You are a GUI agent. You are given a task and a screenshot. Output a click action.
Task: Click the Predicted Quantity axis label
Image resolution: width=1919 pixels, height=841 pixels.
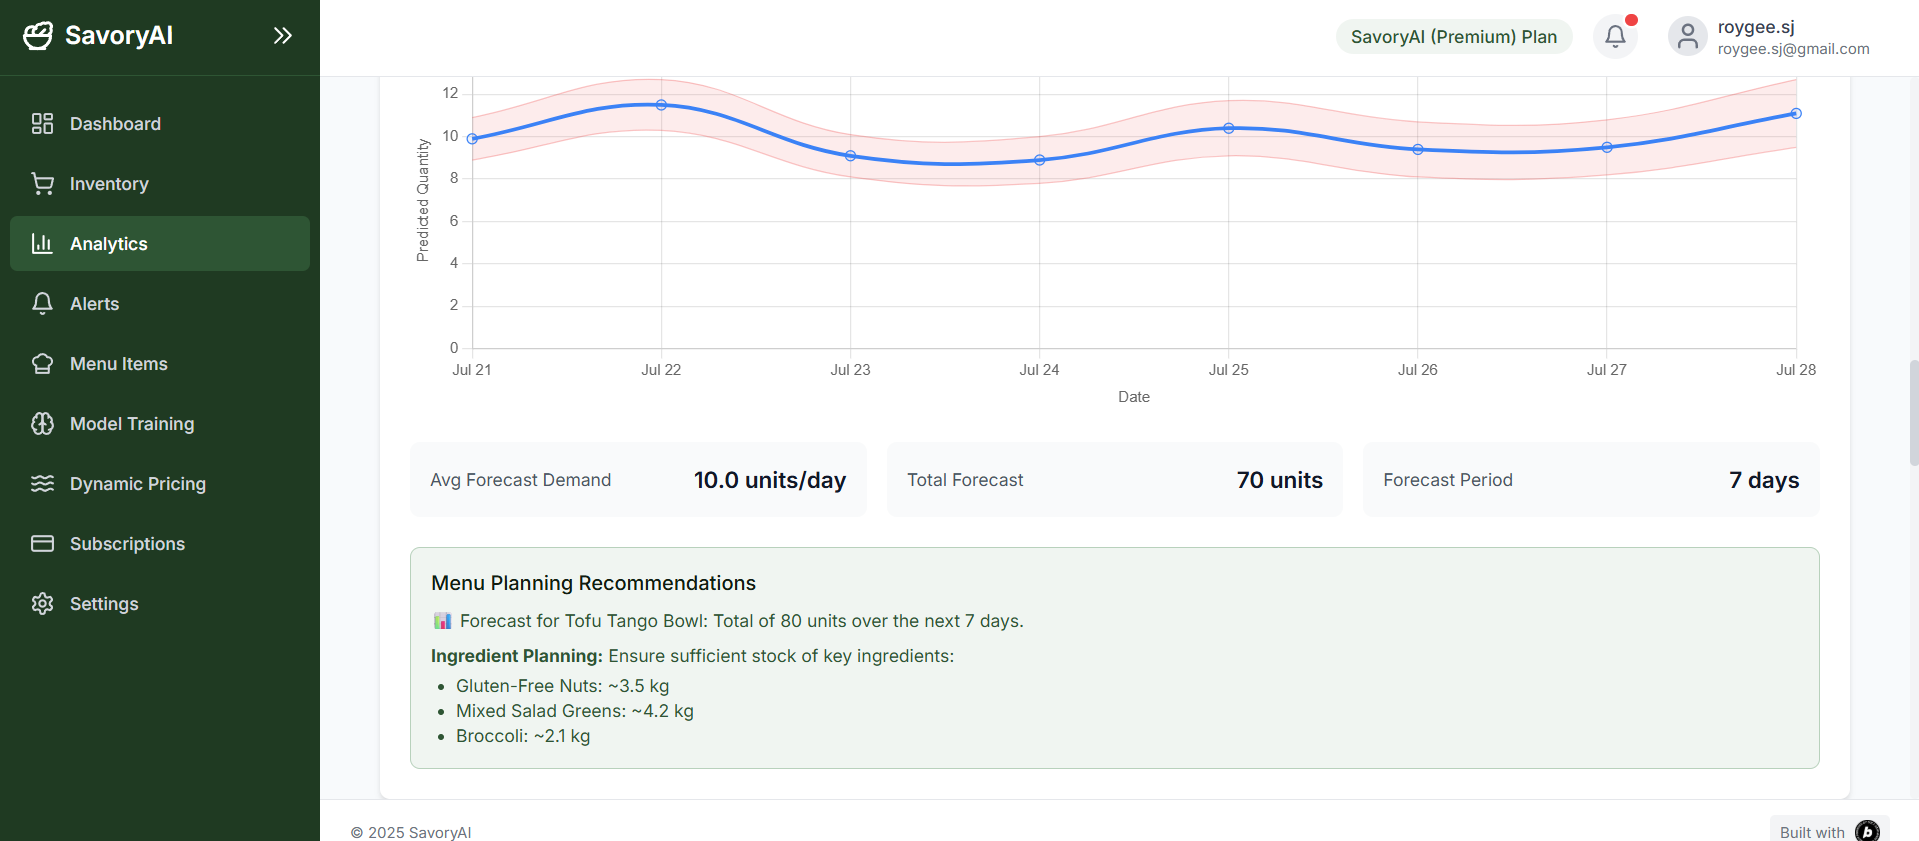pos(422,200)
